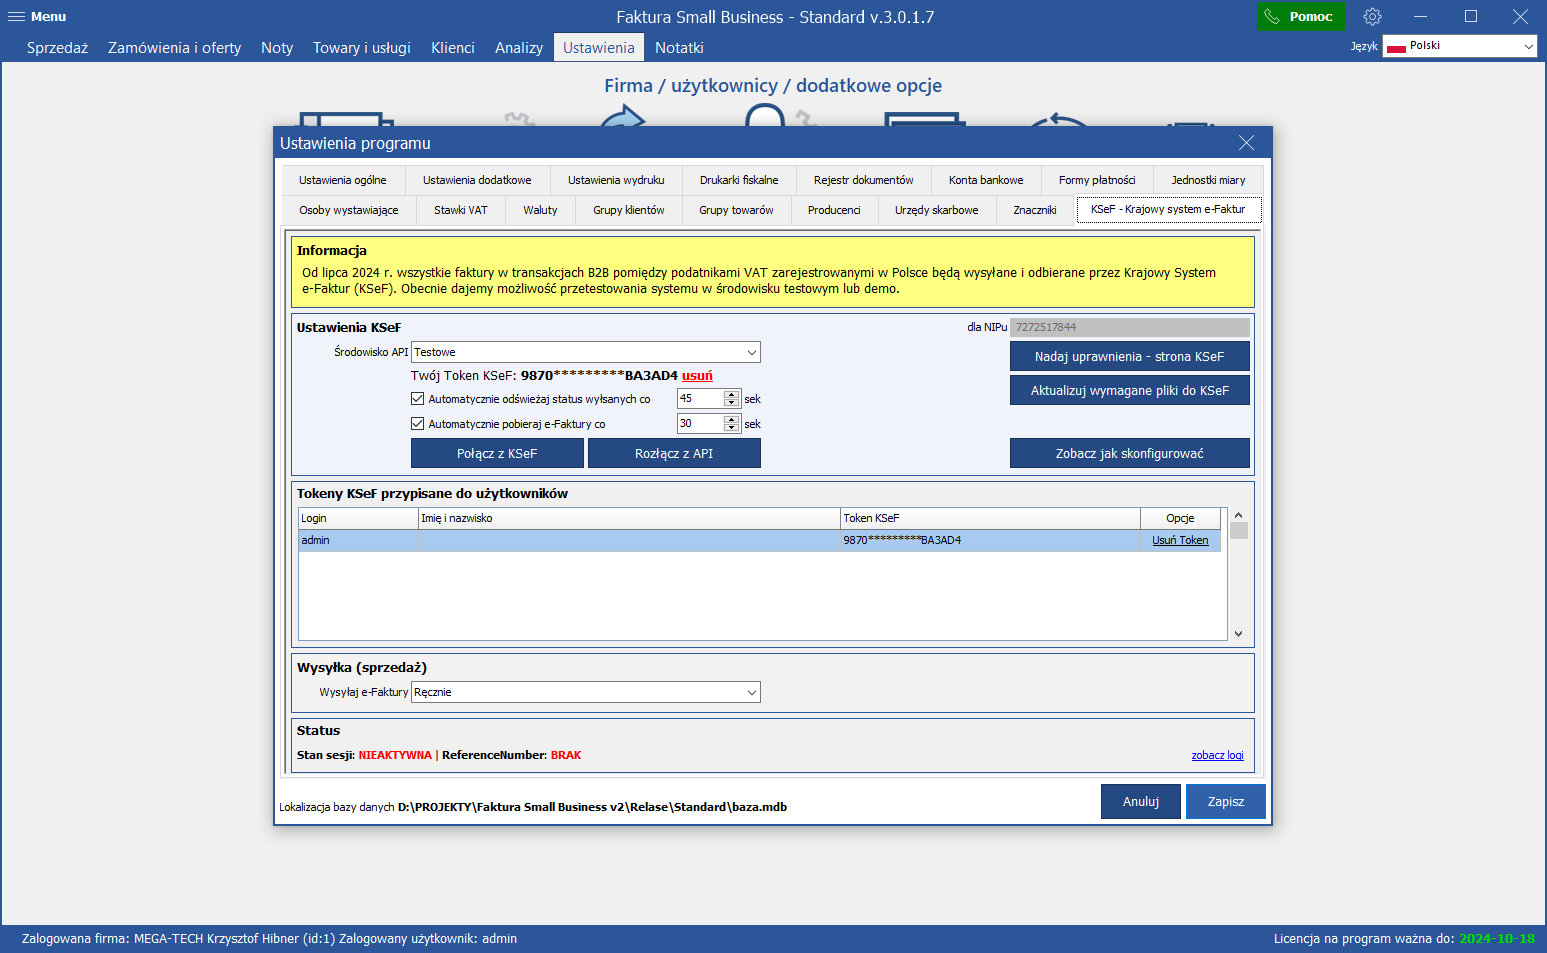Switch to Jednostki miary tab
Screen dimensions: 1547x953
(1208, 180)
